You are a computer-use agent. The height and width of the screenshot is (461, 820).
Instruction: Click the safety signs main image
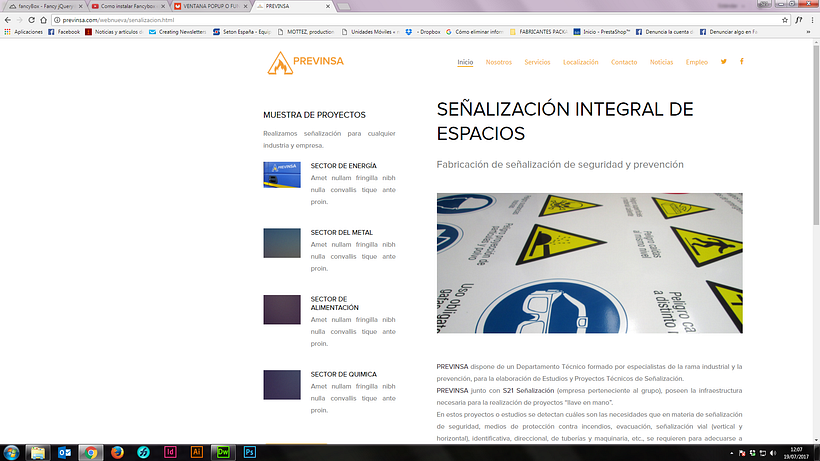click(x=589, y=263)
